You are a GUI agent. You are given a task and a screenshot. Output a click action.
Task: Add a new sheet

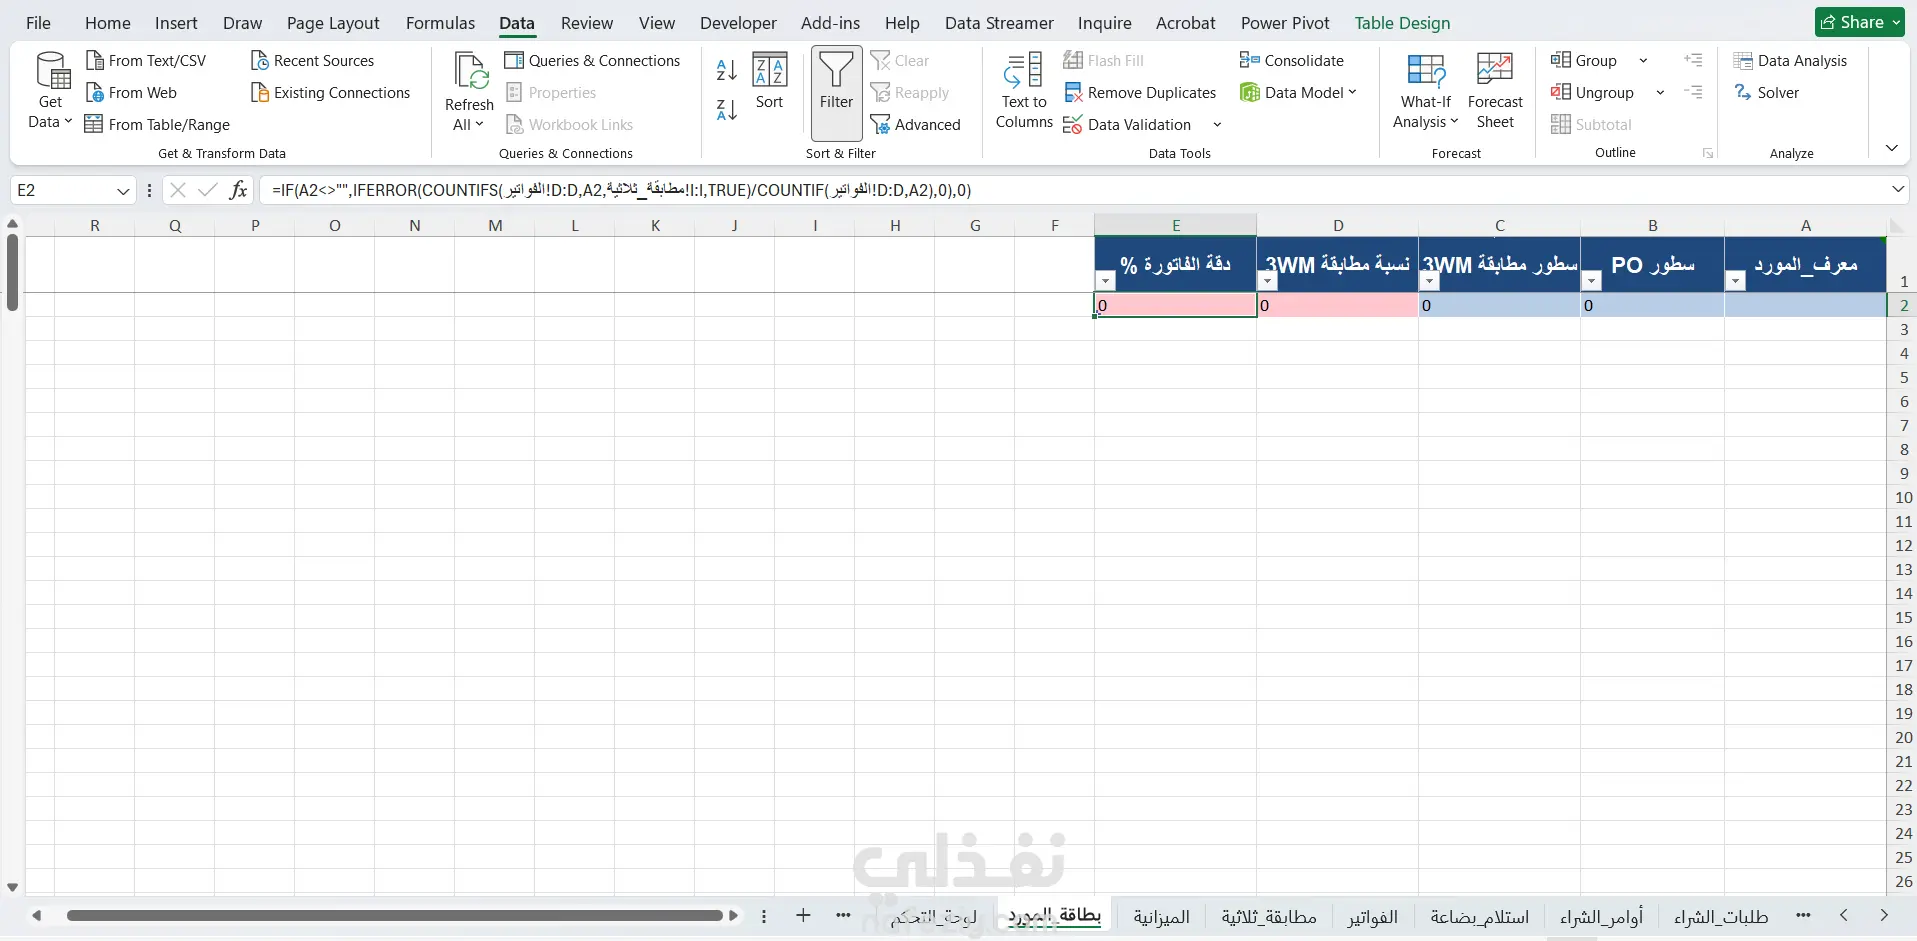(803, 915)
